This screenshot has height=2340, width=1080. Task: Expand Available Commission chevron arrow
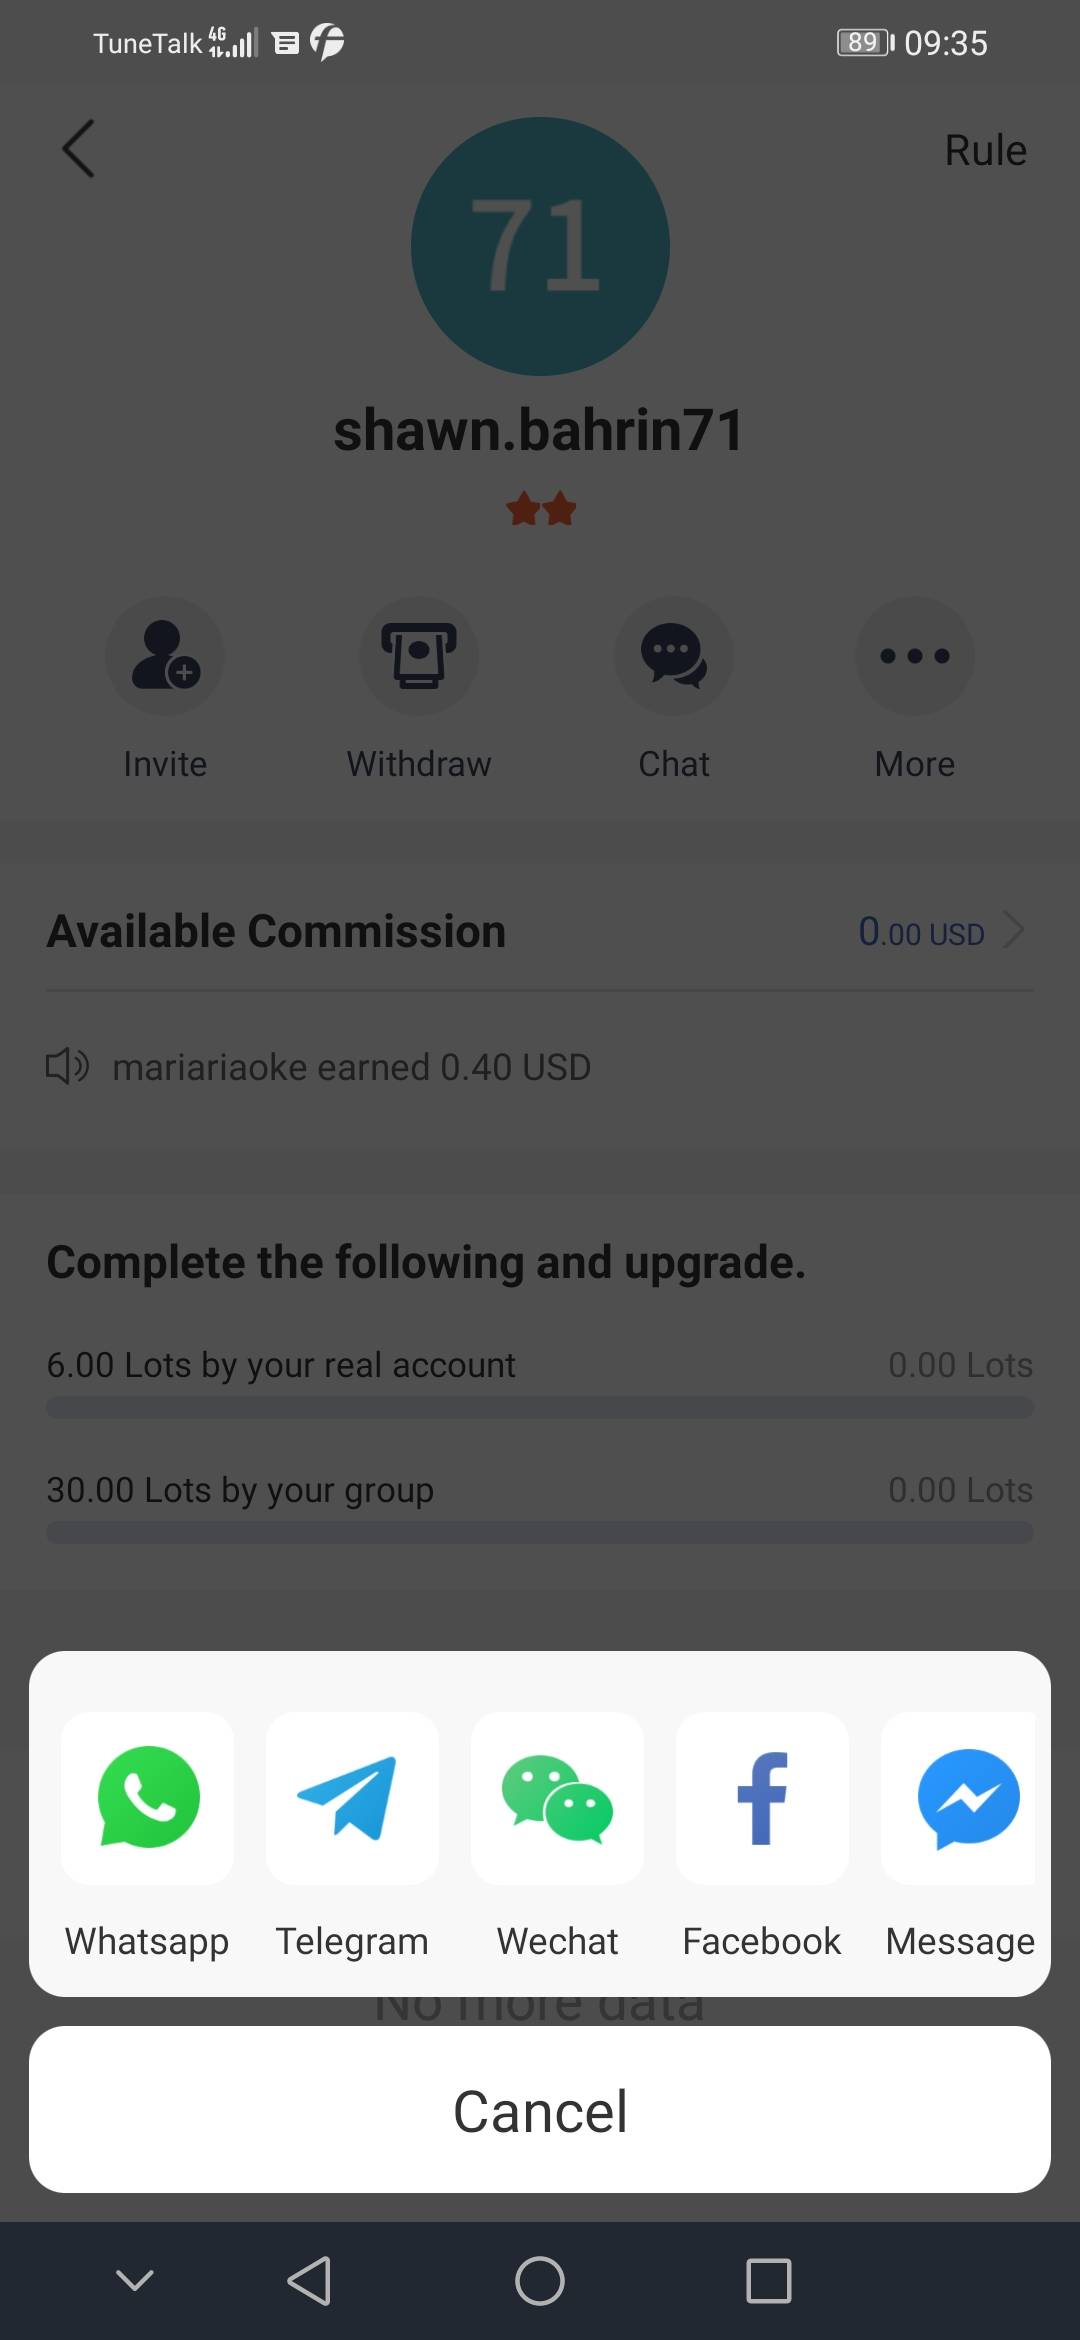click(x=1013, y=930)
